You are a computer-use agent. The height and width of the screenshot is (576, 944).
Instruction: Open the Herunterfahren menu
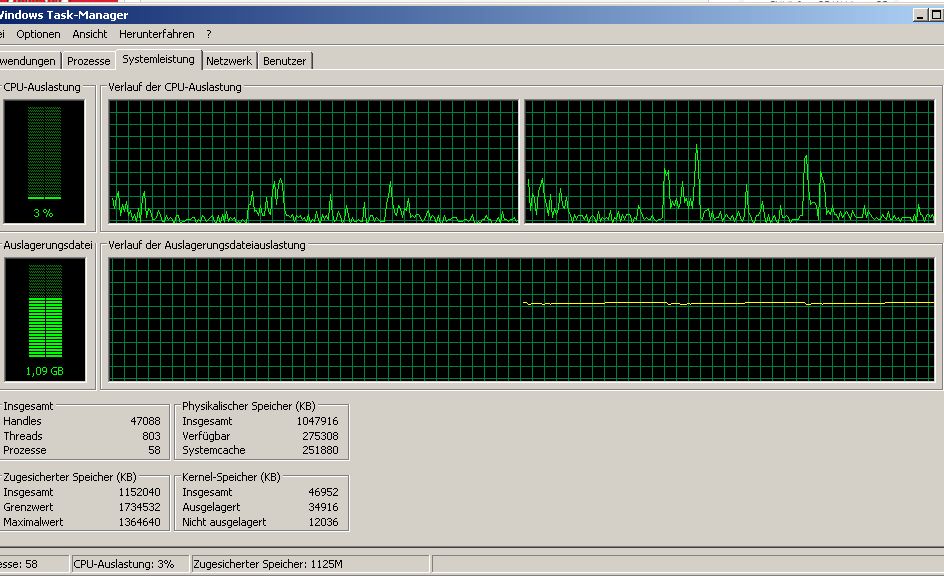pyautogui.click(x=157, y=34)
